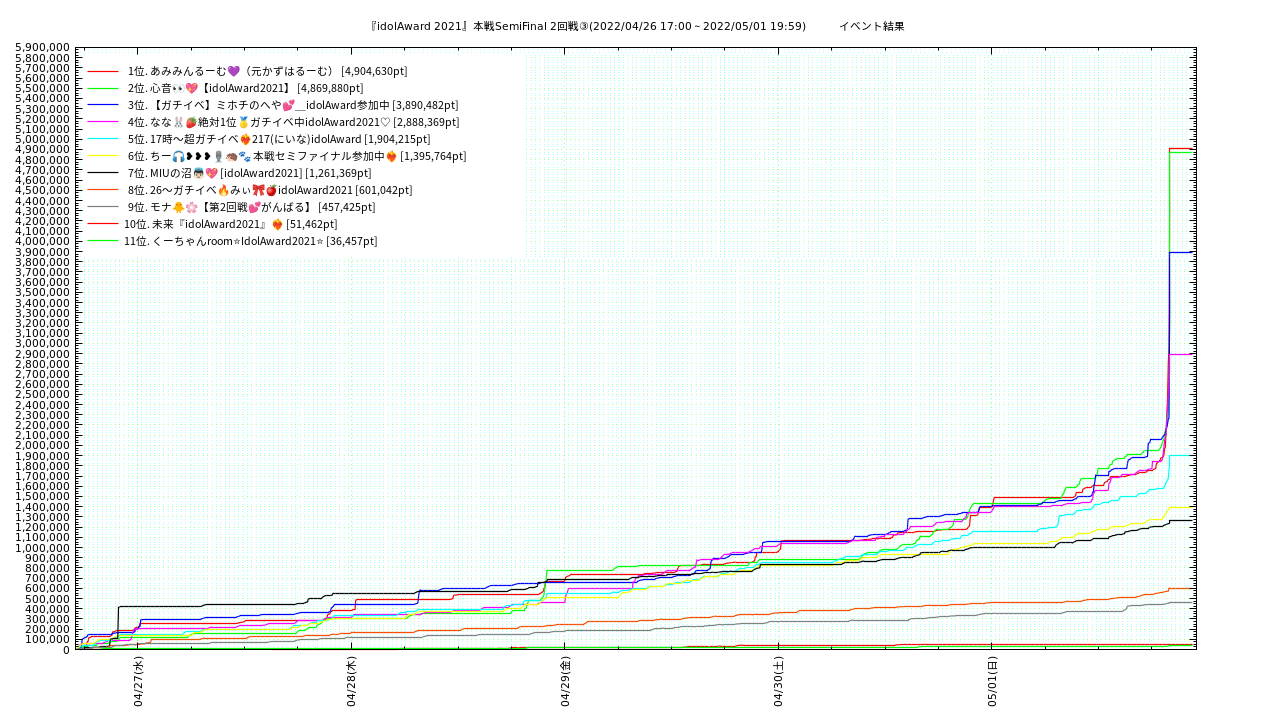Screen dimensions: 1280x720
Task: Click the magenta line sample for 4位
Action: (102, 122)
